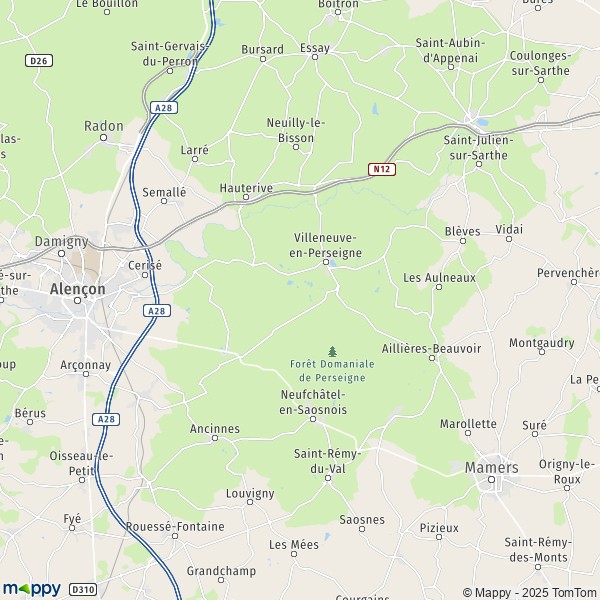Click the Hauterive village marker
This screenshot has width=600, height=600.
[x=246, y=197]
